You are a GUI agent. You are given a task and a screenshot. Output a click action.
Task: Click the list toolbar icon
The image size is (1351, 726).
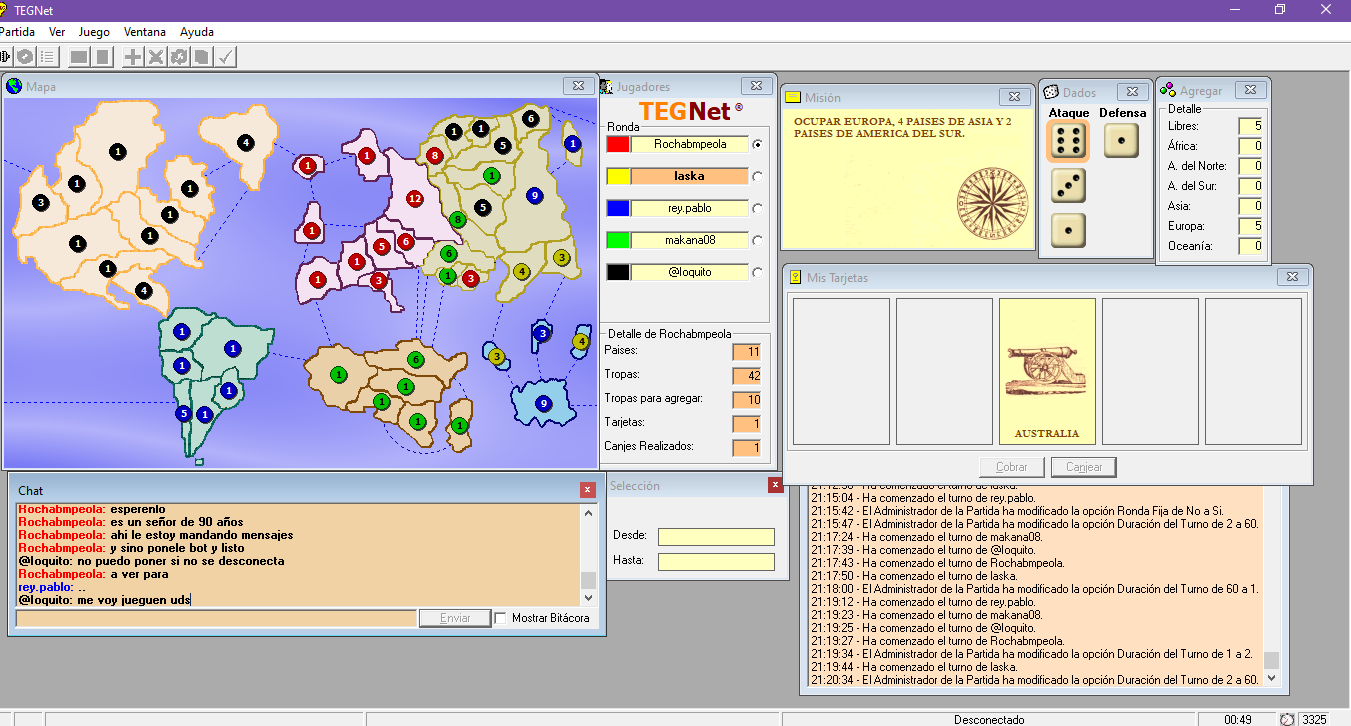[x=48, y=57]
